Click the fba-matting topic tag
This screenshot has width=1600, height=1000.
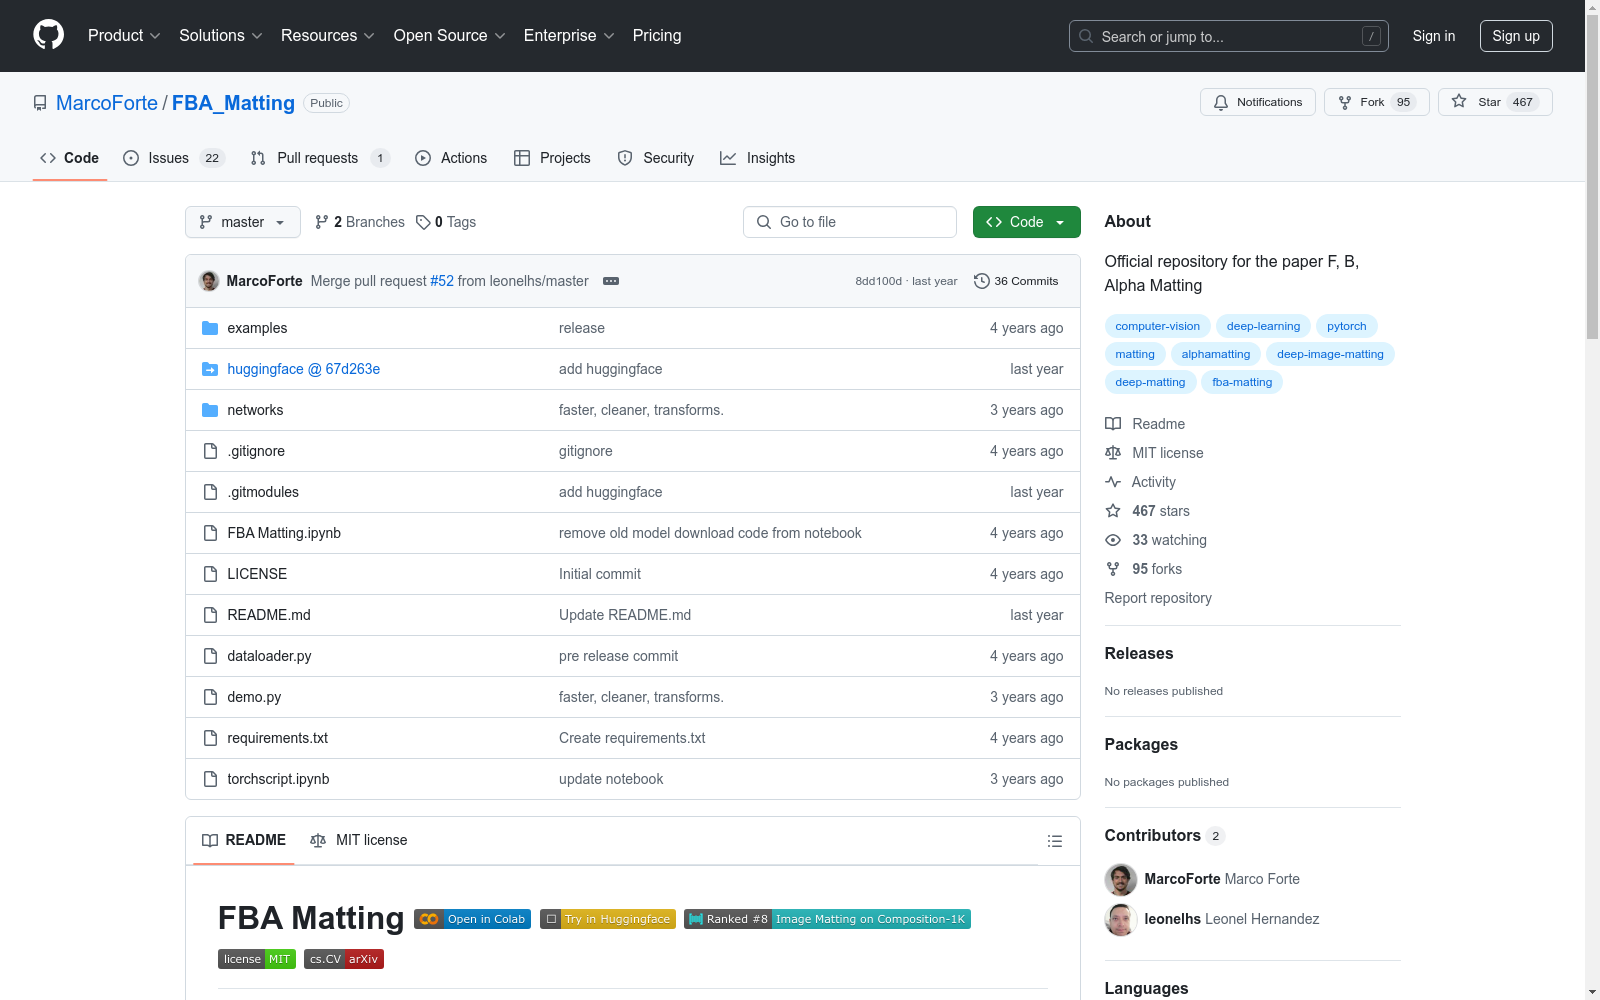click(x=1242, y=382)
